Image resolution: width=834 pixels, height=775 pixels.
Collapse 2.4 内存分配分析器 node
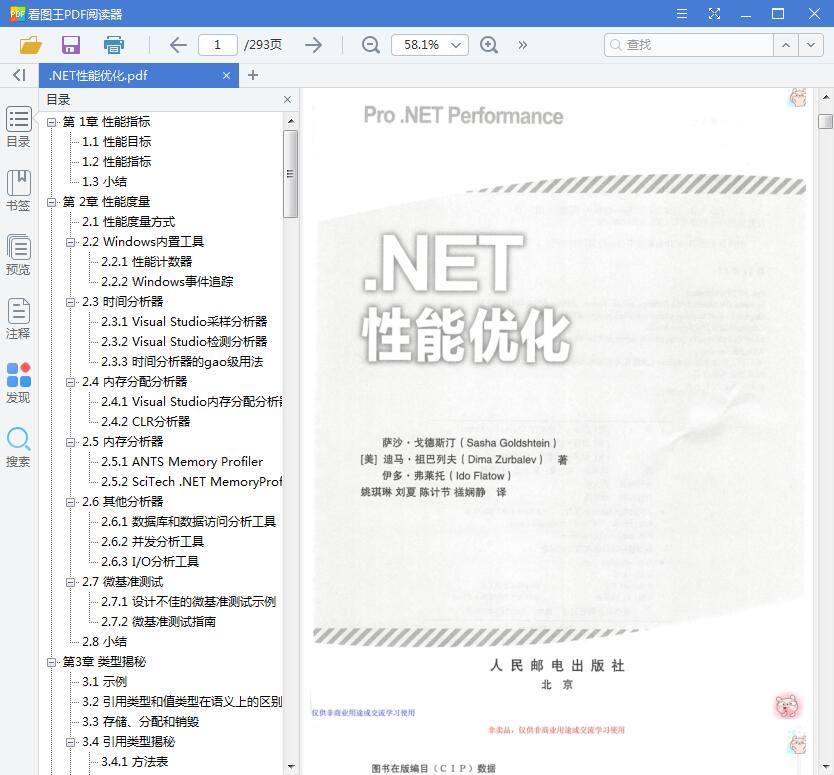(x=70, y=382)
